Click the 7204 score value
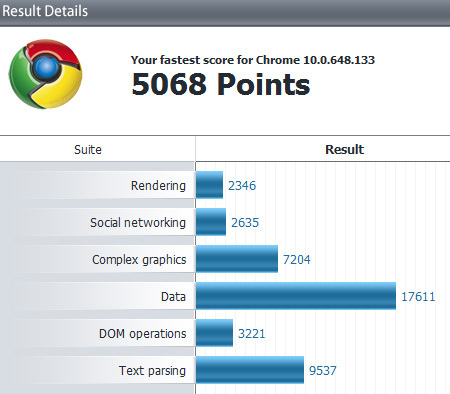Image resolution: width=450 pixels, height=394 pixels. click(297, 260)
